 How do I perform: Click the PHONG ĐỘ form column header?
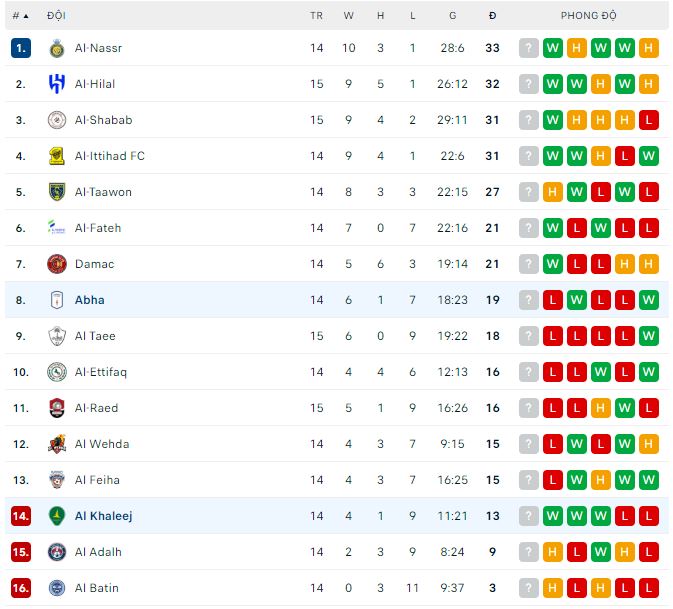coord(588,16)
